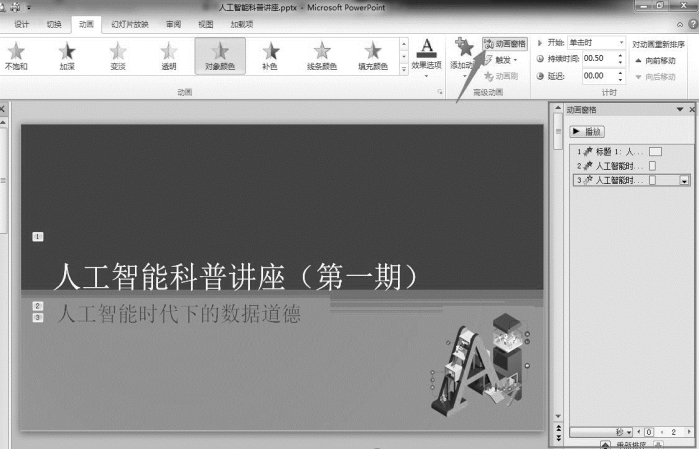Select animation 1 标题 1 in pane
The width and height of the screenshot is (699, 449).
[x=631, y=152]
